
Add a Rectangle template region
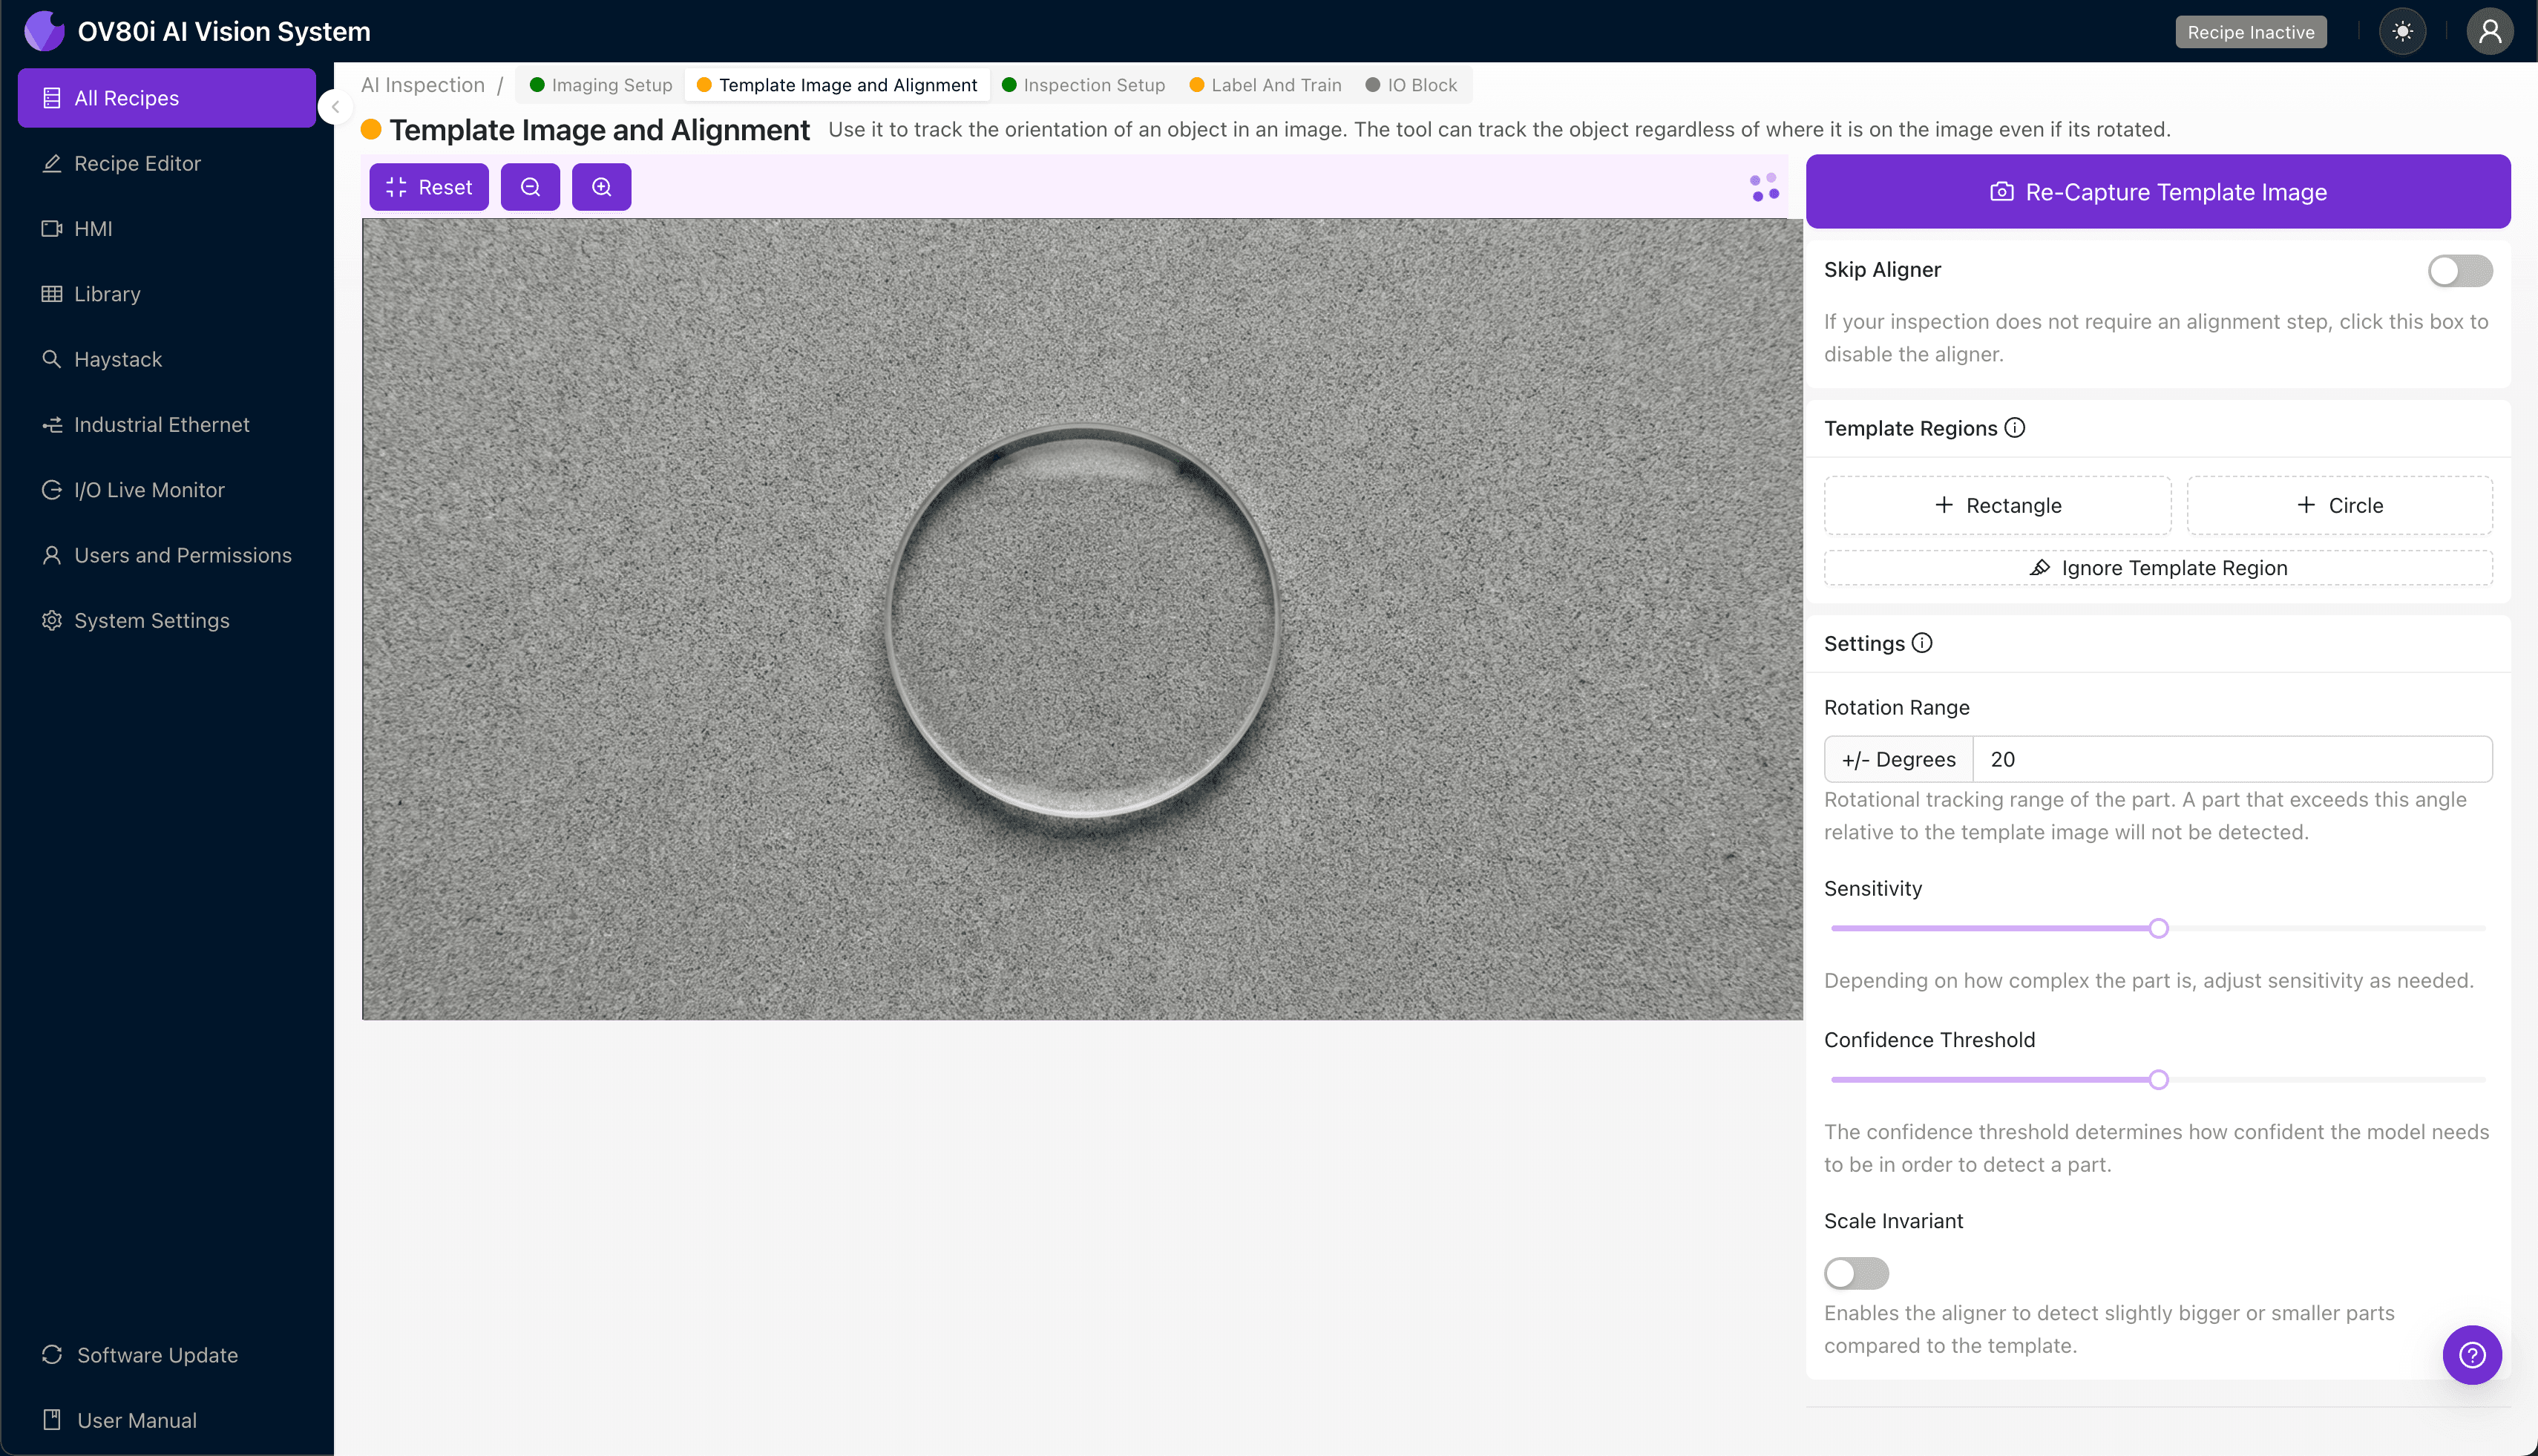[1996, 505]
